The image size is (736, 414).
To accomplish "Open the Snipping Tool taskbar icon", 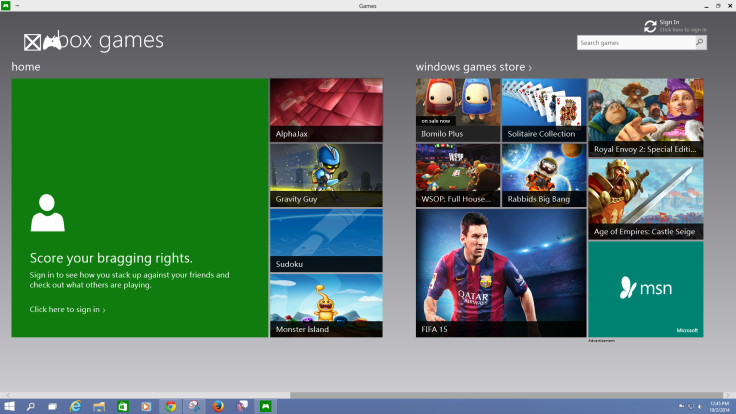I will 194,406.
